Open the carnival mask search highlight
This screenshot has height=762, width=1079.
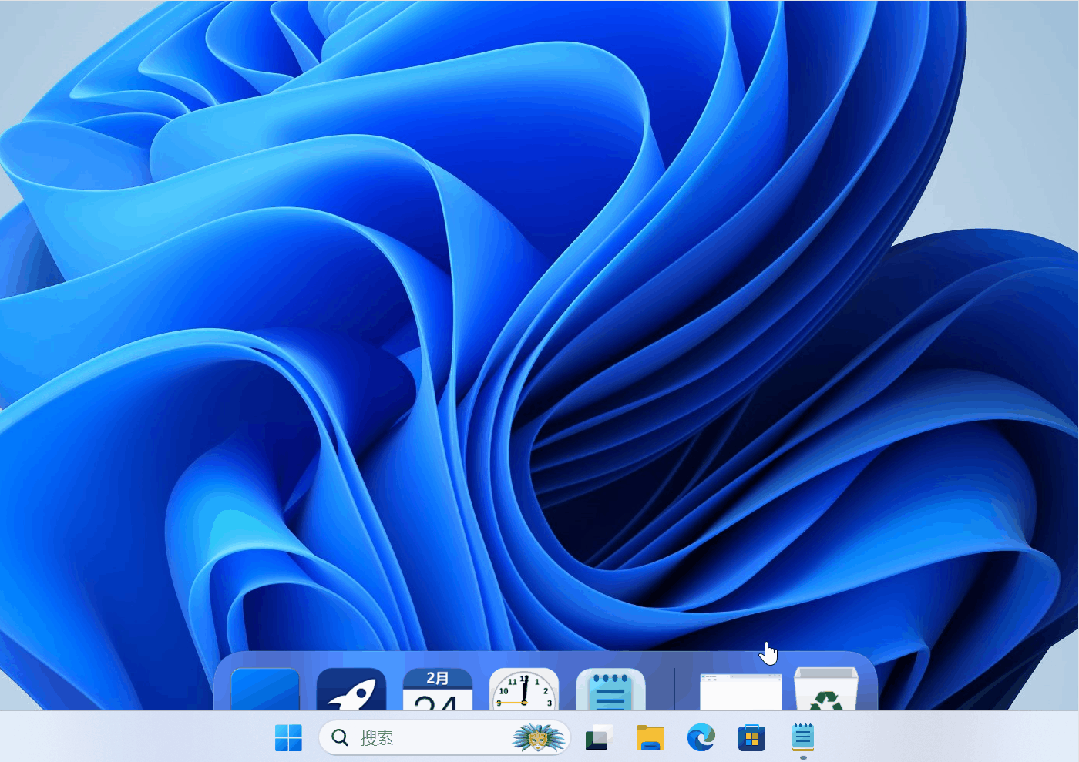click(x=539, y=738)
